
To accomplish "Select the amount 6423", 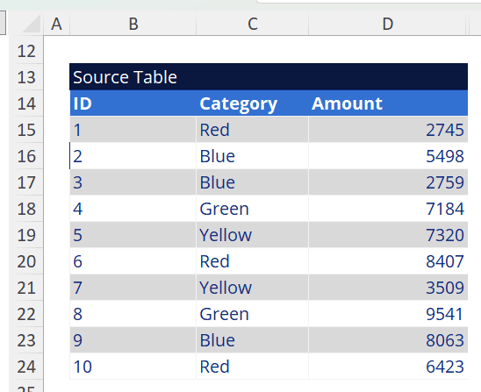I will [388, 367].
